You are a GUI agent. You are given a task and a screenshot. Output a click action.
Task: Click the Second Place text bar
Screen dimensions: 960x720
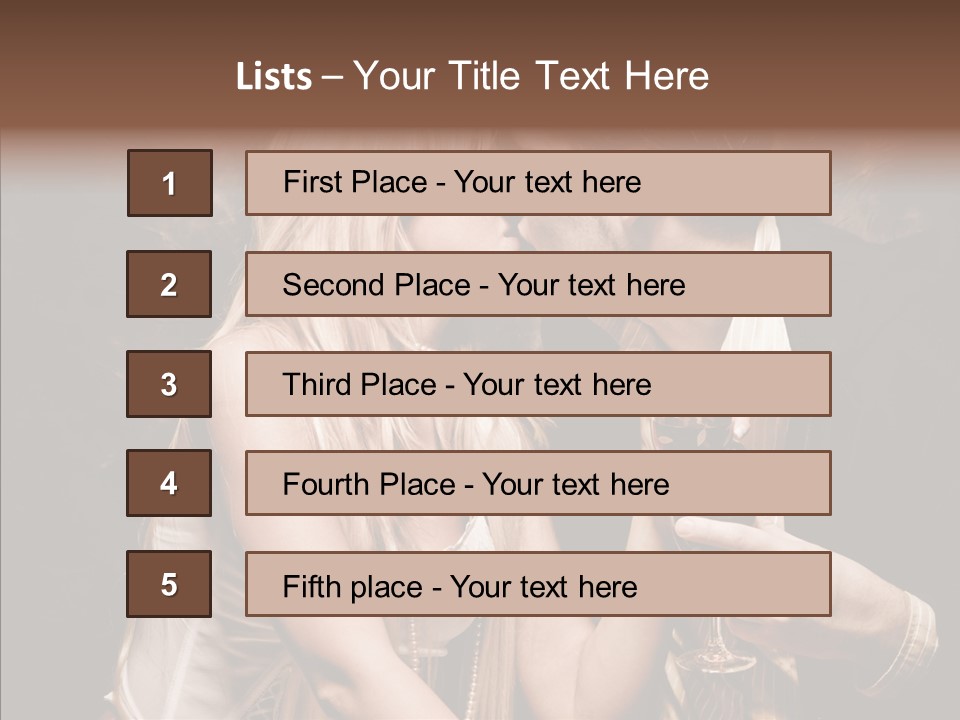point(538,283)
